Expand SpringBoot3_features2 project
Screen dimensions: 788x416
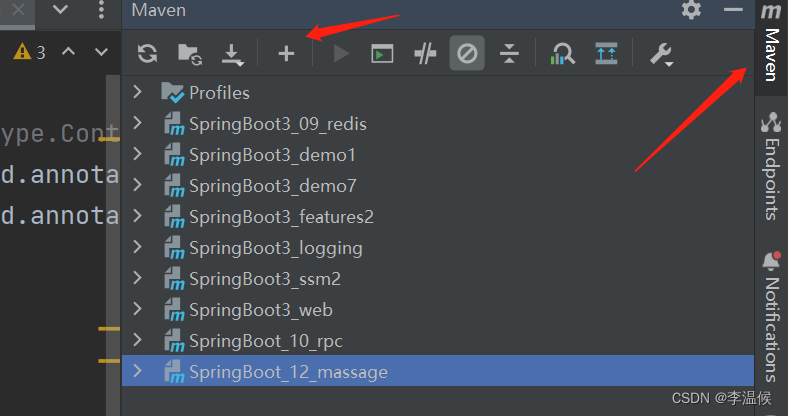pos(137,216)
